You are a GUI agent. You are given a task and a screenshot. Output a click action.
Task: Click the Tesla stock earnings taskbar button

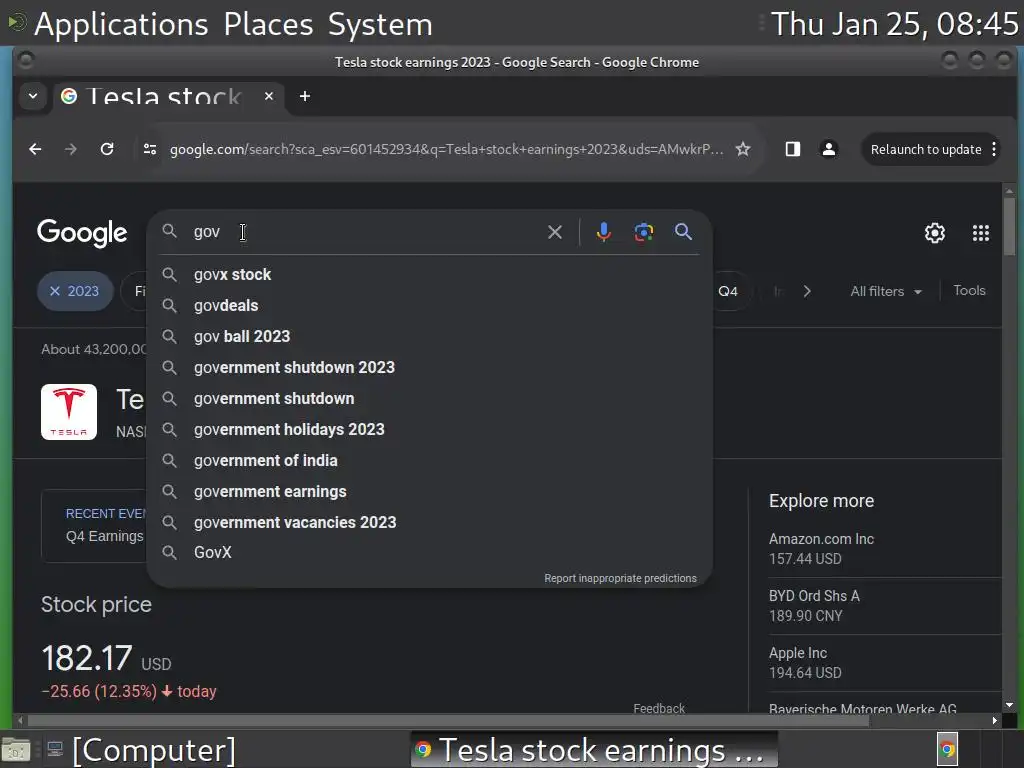(594, 749)
